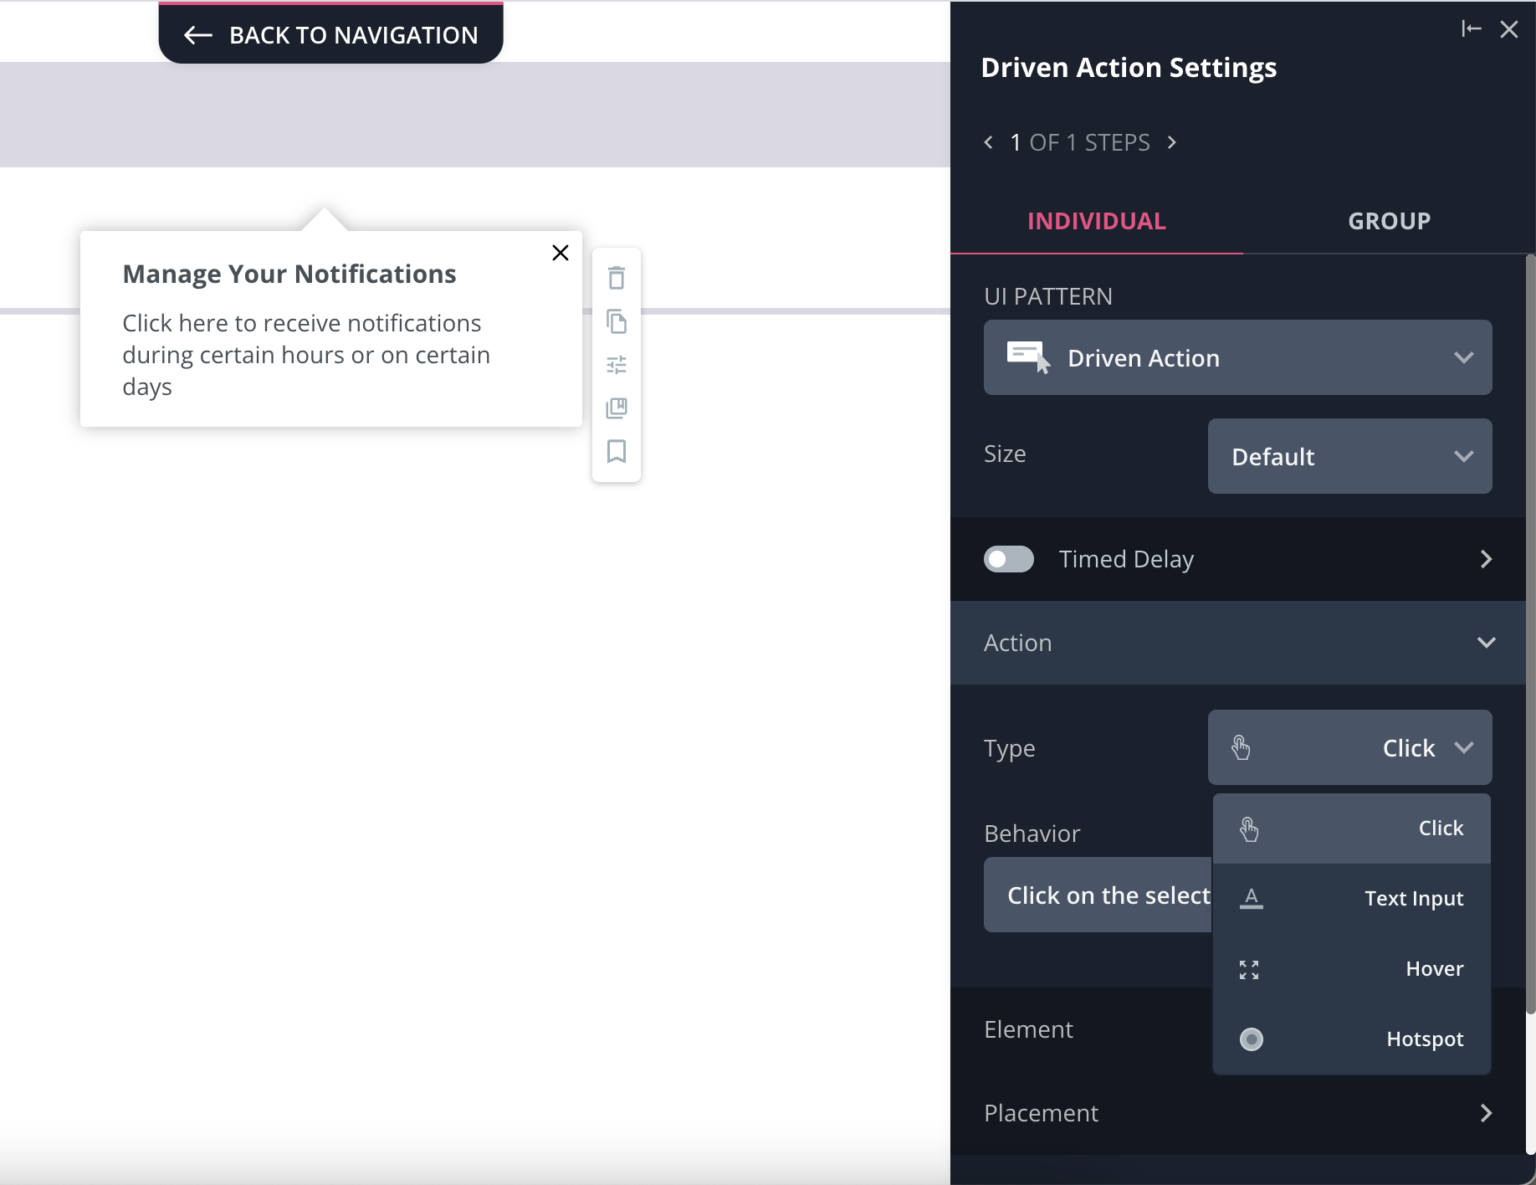Image resolution: width=1536 pixels, height=1185 pixels.
Task: Collapse the Action section chevron
Action: [x=1486, y=643]
